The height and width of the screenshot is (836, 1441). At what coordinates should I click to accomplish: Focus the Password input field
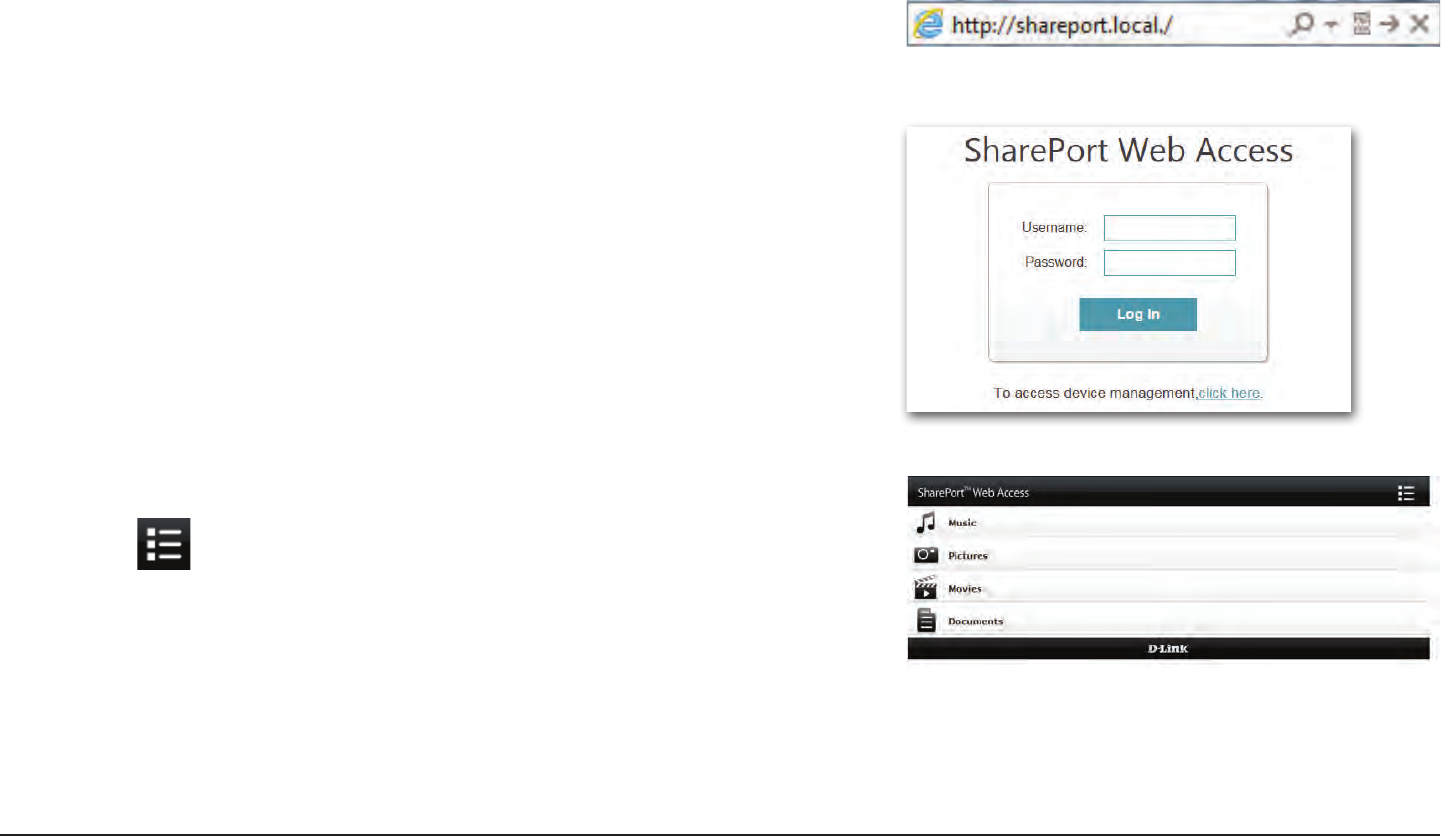[1169, 263]
